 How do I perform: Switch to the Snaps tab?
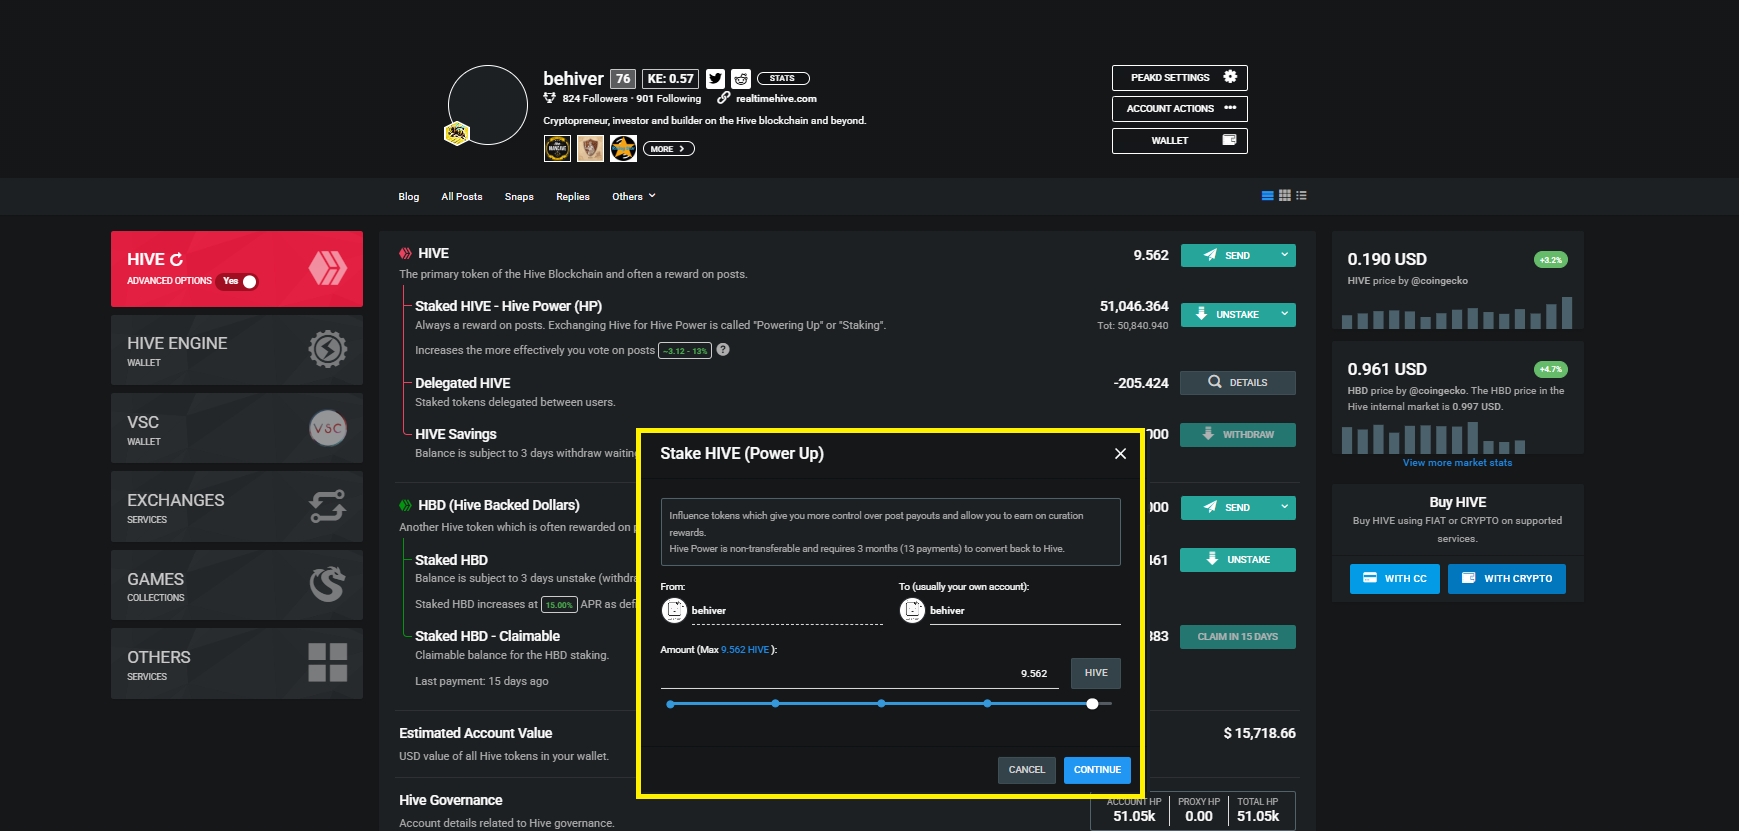point(519,197)
